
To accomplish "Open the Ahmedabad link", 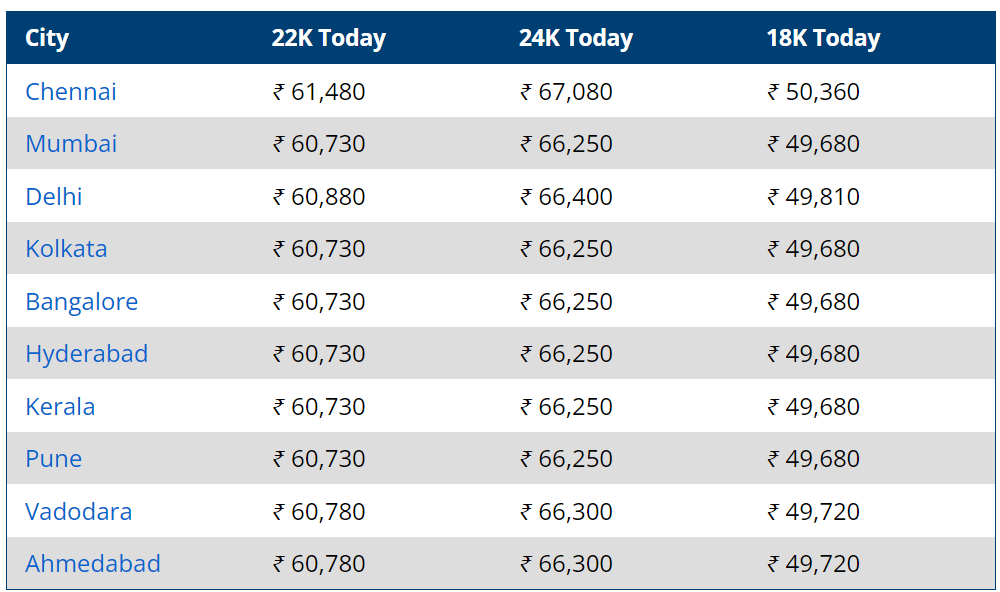I will point(93,564).
